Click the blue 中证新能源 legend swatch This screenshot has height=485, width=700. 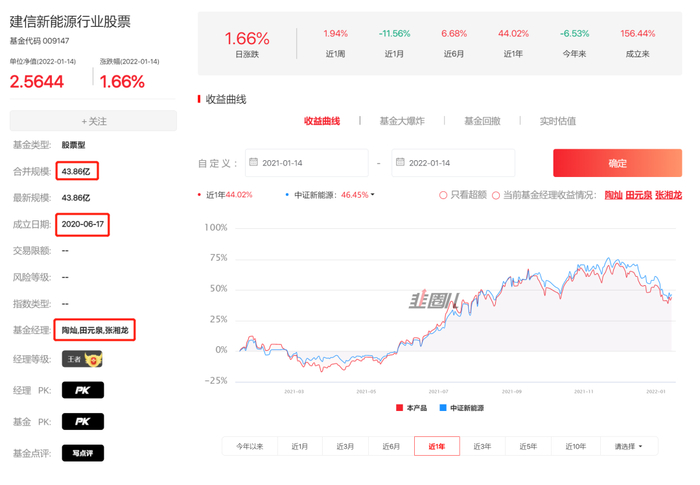pyautogui.click(x=443, y=407)
